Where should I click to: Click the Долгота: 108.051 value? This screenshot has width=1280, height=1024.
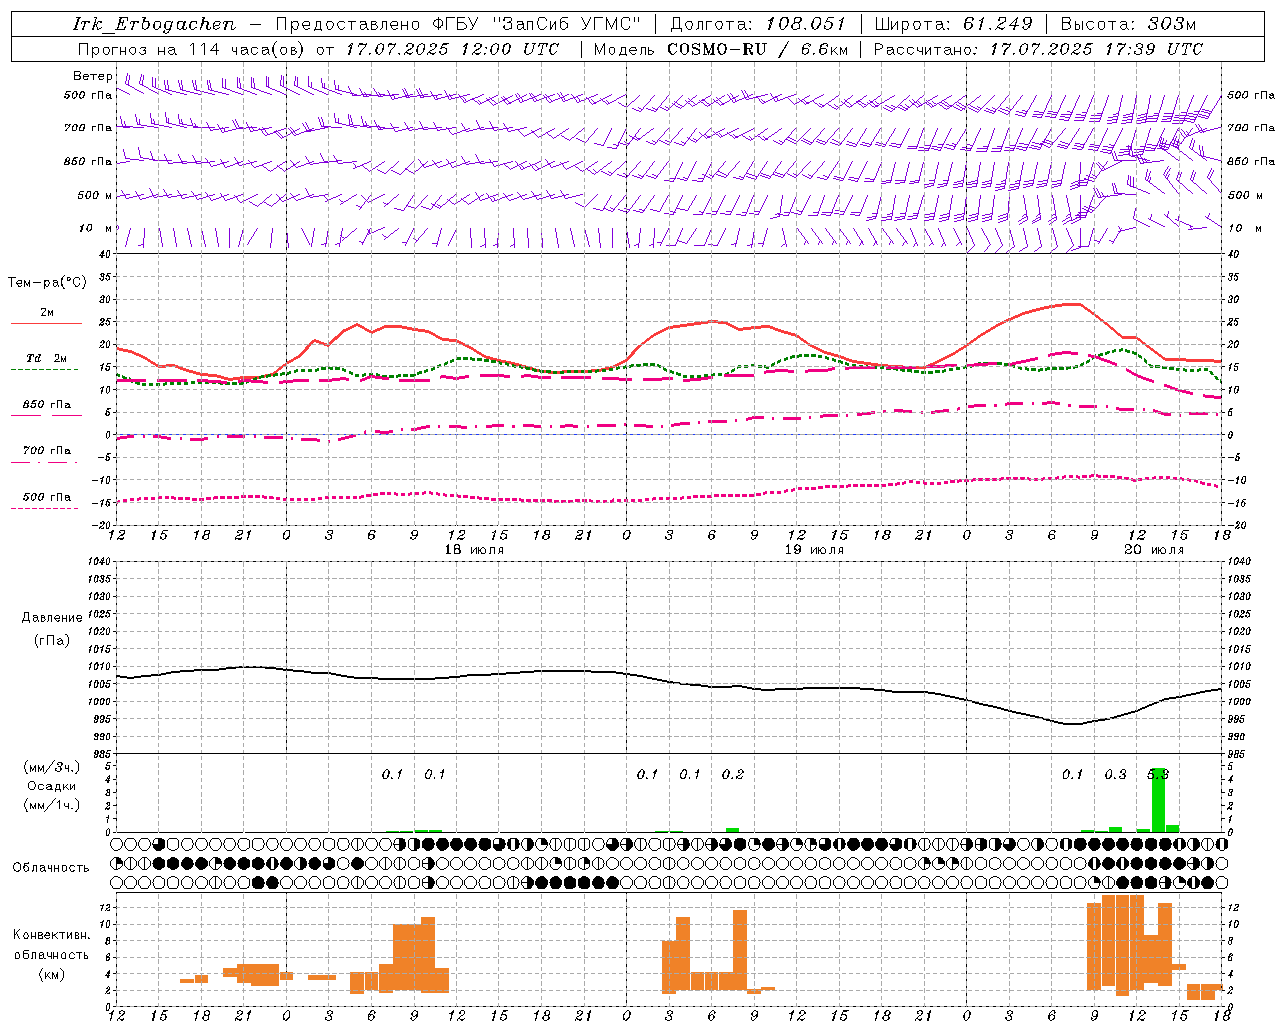tap(757, 24)
